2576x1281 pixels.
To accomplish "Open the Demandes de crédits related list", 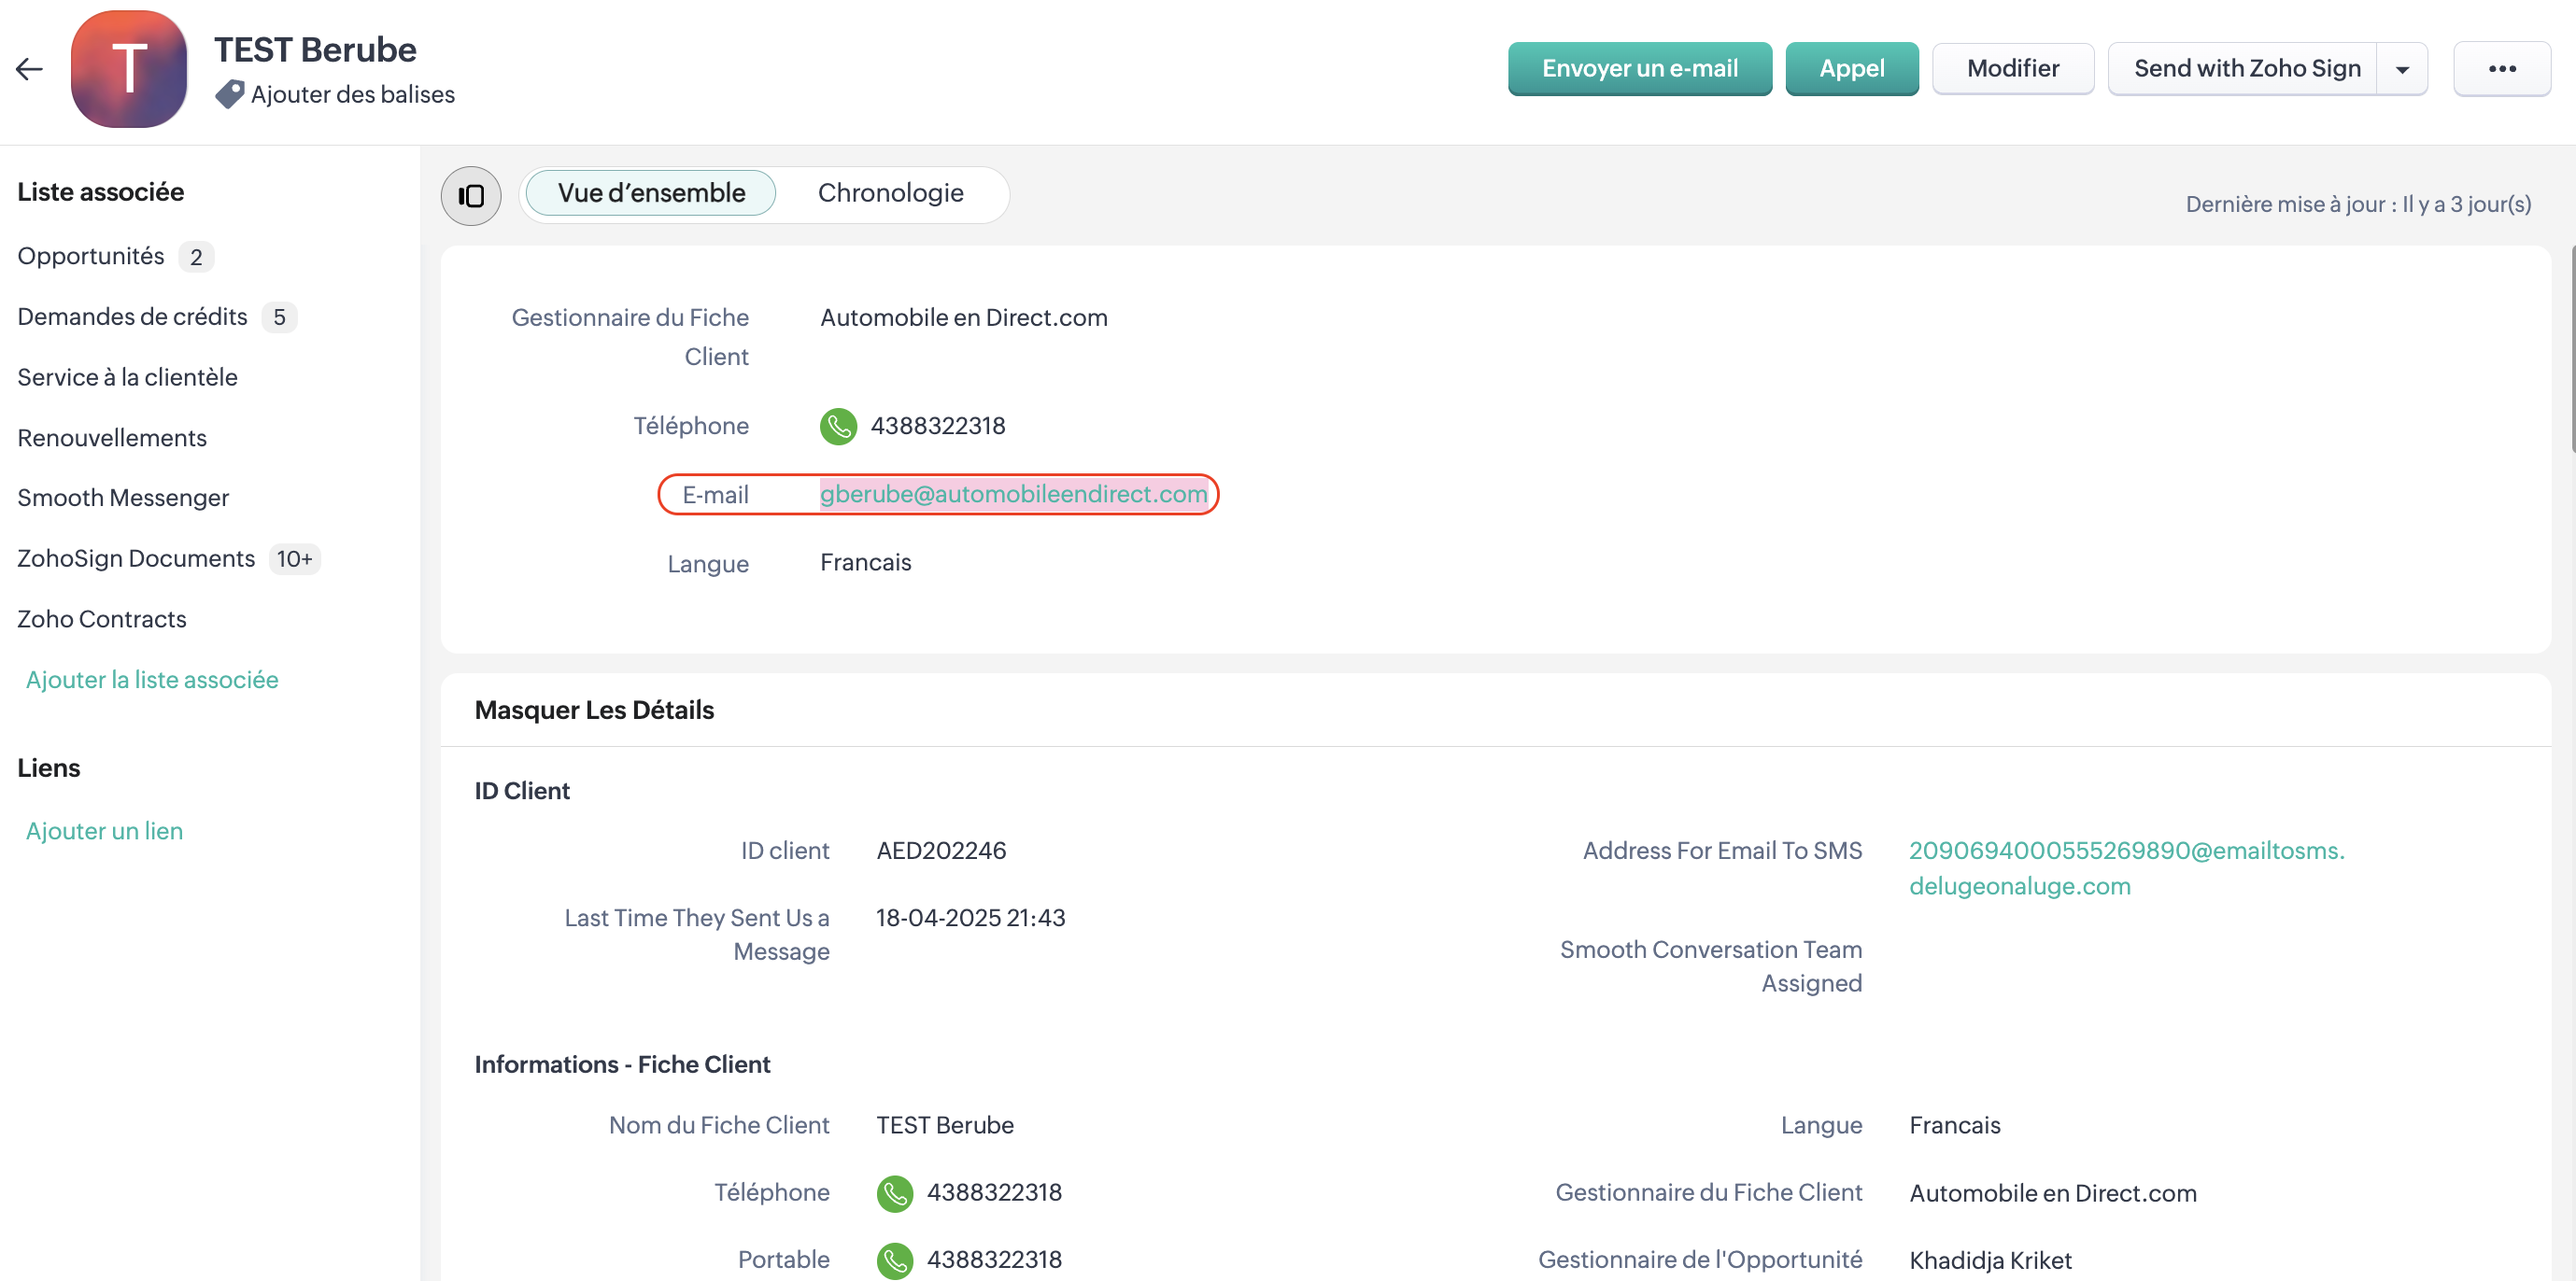I will pos(132,317).
